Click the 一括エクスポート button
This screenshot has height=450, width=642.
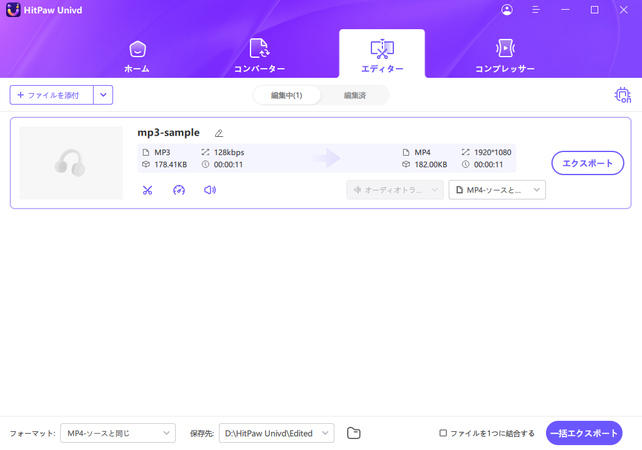pyautogui.click(x=584, y=433)
